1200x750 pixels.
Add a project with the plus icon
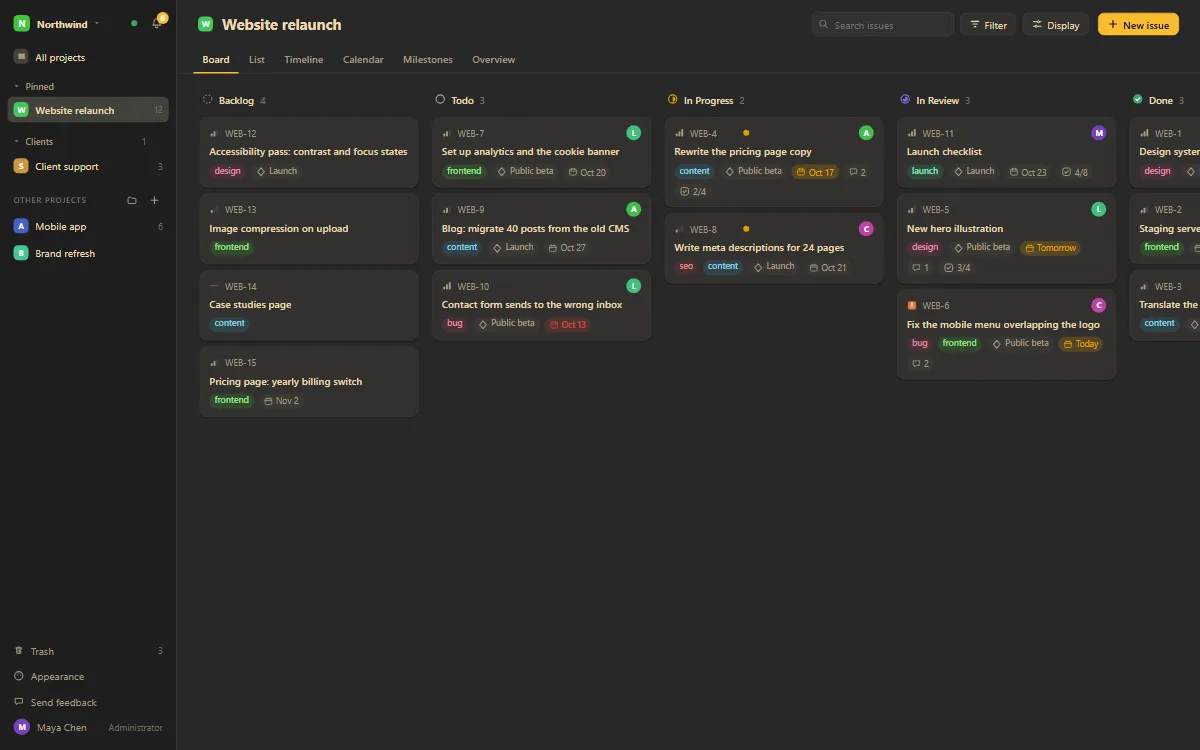click(154, 200)
